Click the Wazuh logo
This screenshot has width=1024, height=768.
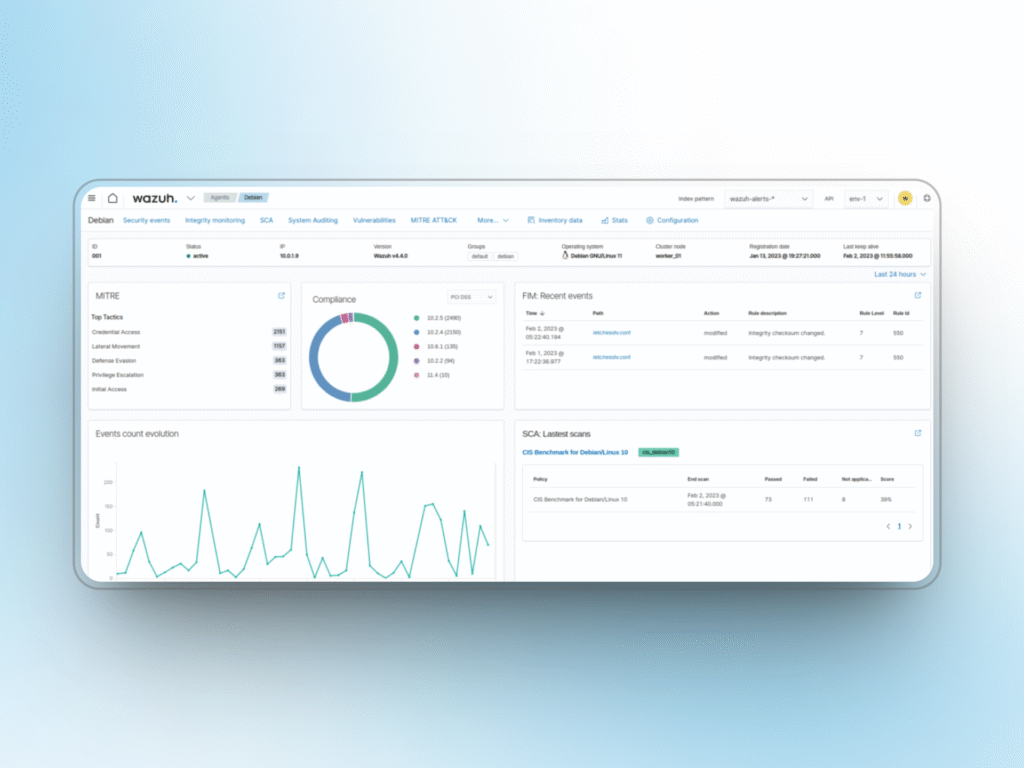click(x=155, y=198)
